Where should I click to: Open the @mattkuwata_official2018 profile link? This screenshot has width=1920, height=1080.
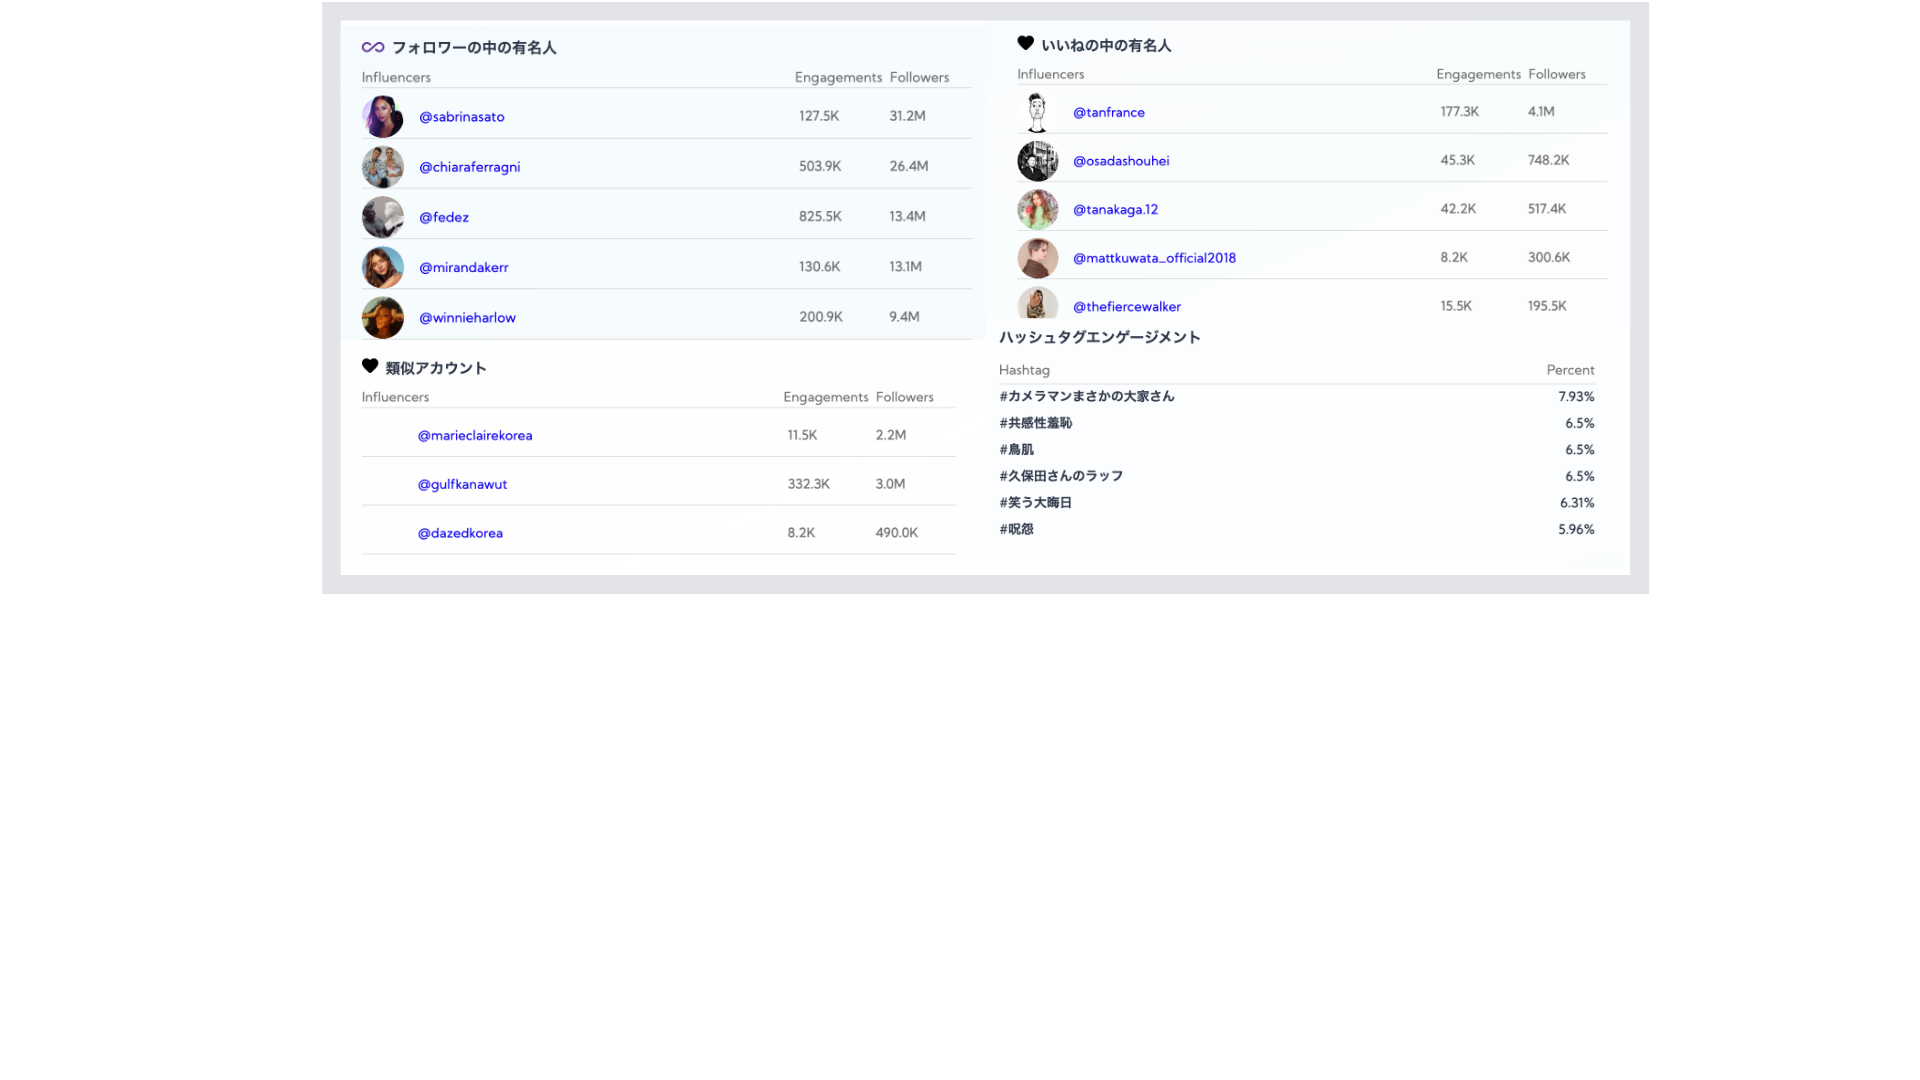pyautogui.click(x=1154, y=258)
